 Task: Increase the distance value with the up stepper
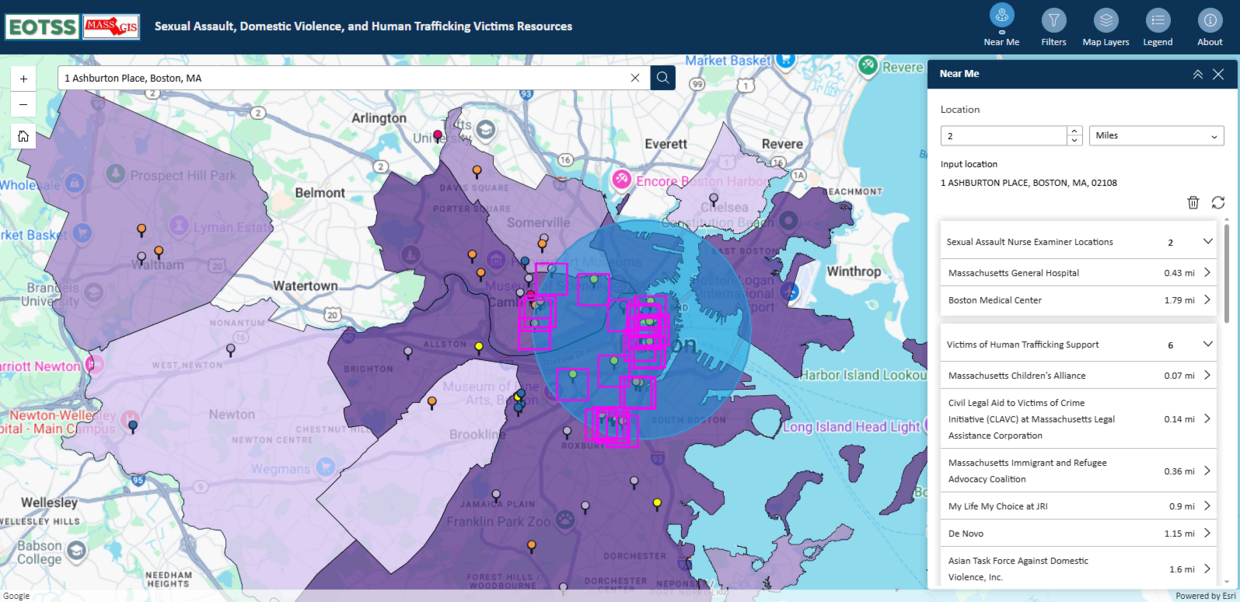[x=1073, y=130]
